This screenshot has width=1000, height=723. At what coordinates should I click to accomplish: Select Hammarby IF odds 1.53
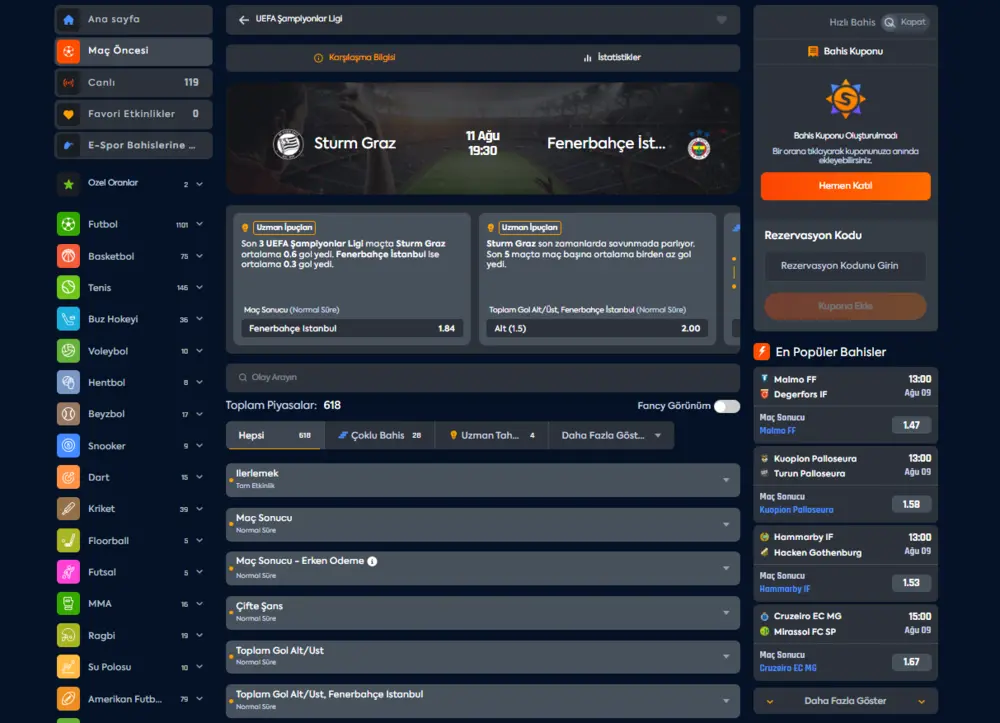(911, 583)
